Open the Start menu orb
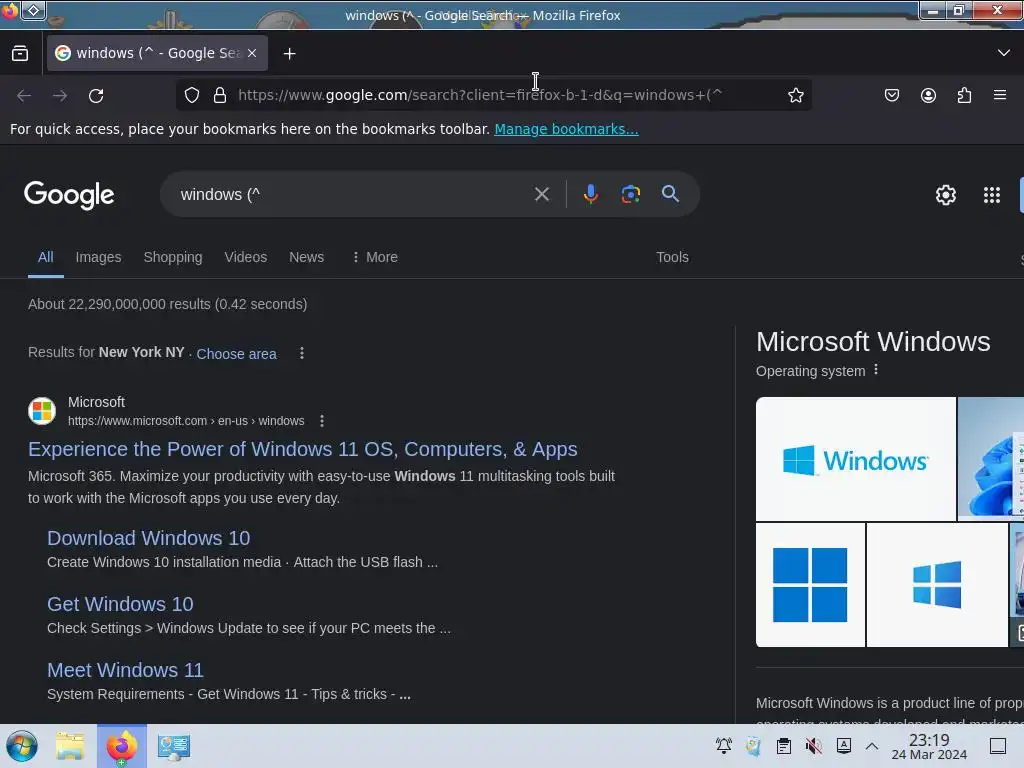This screenshot has height=768, width=1024. (x=22, y=746)
